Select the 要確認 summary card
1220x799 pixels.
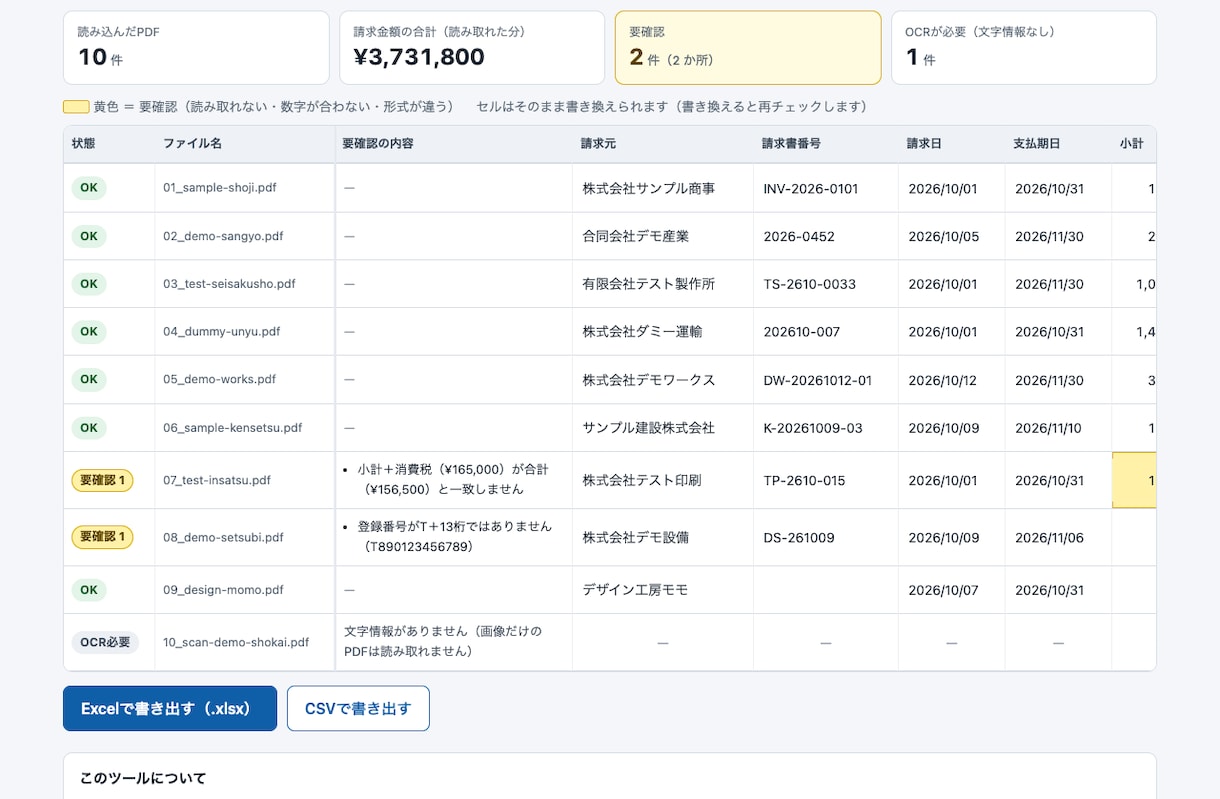point(748,48)
